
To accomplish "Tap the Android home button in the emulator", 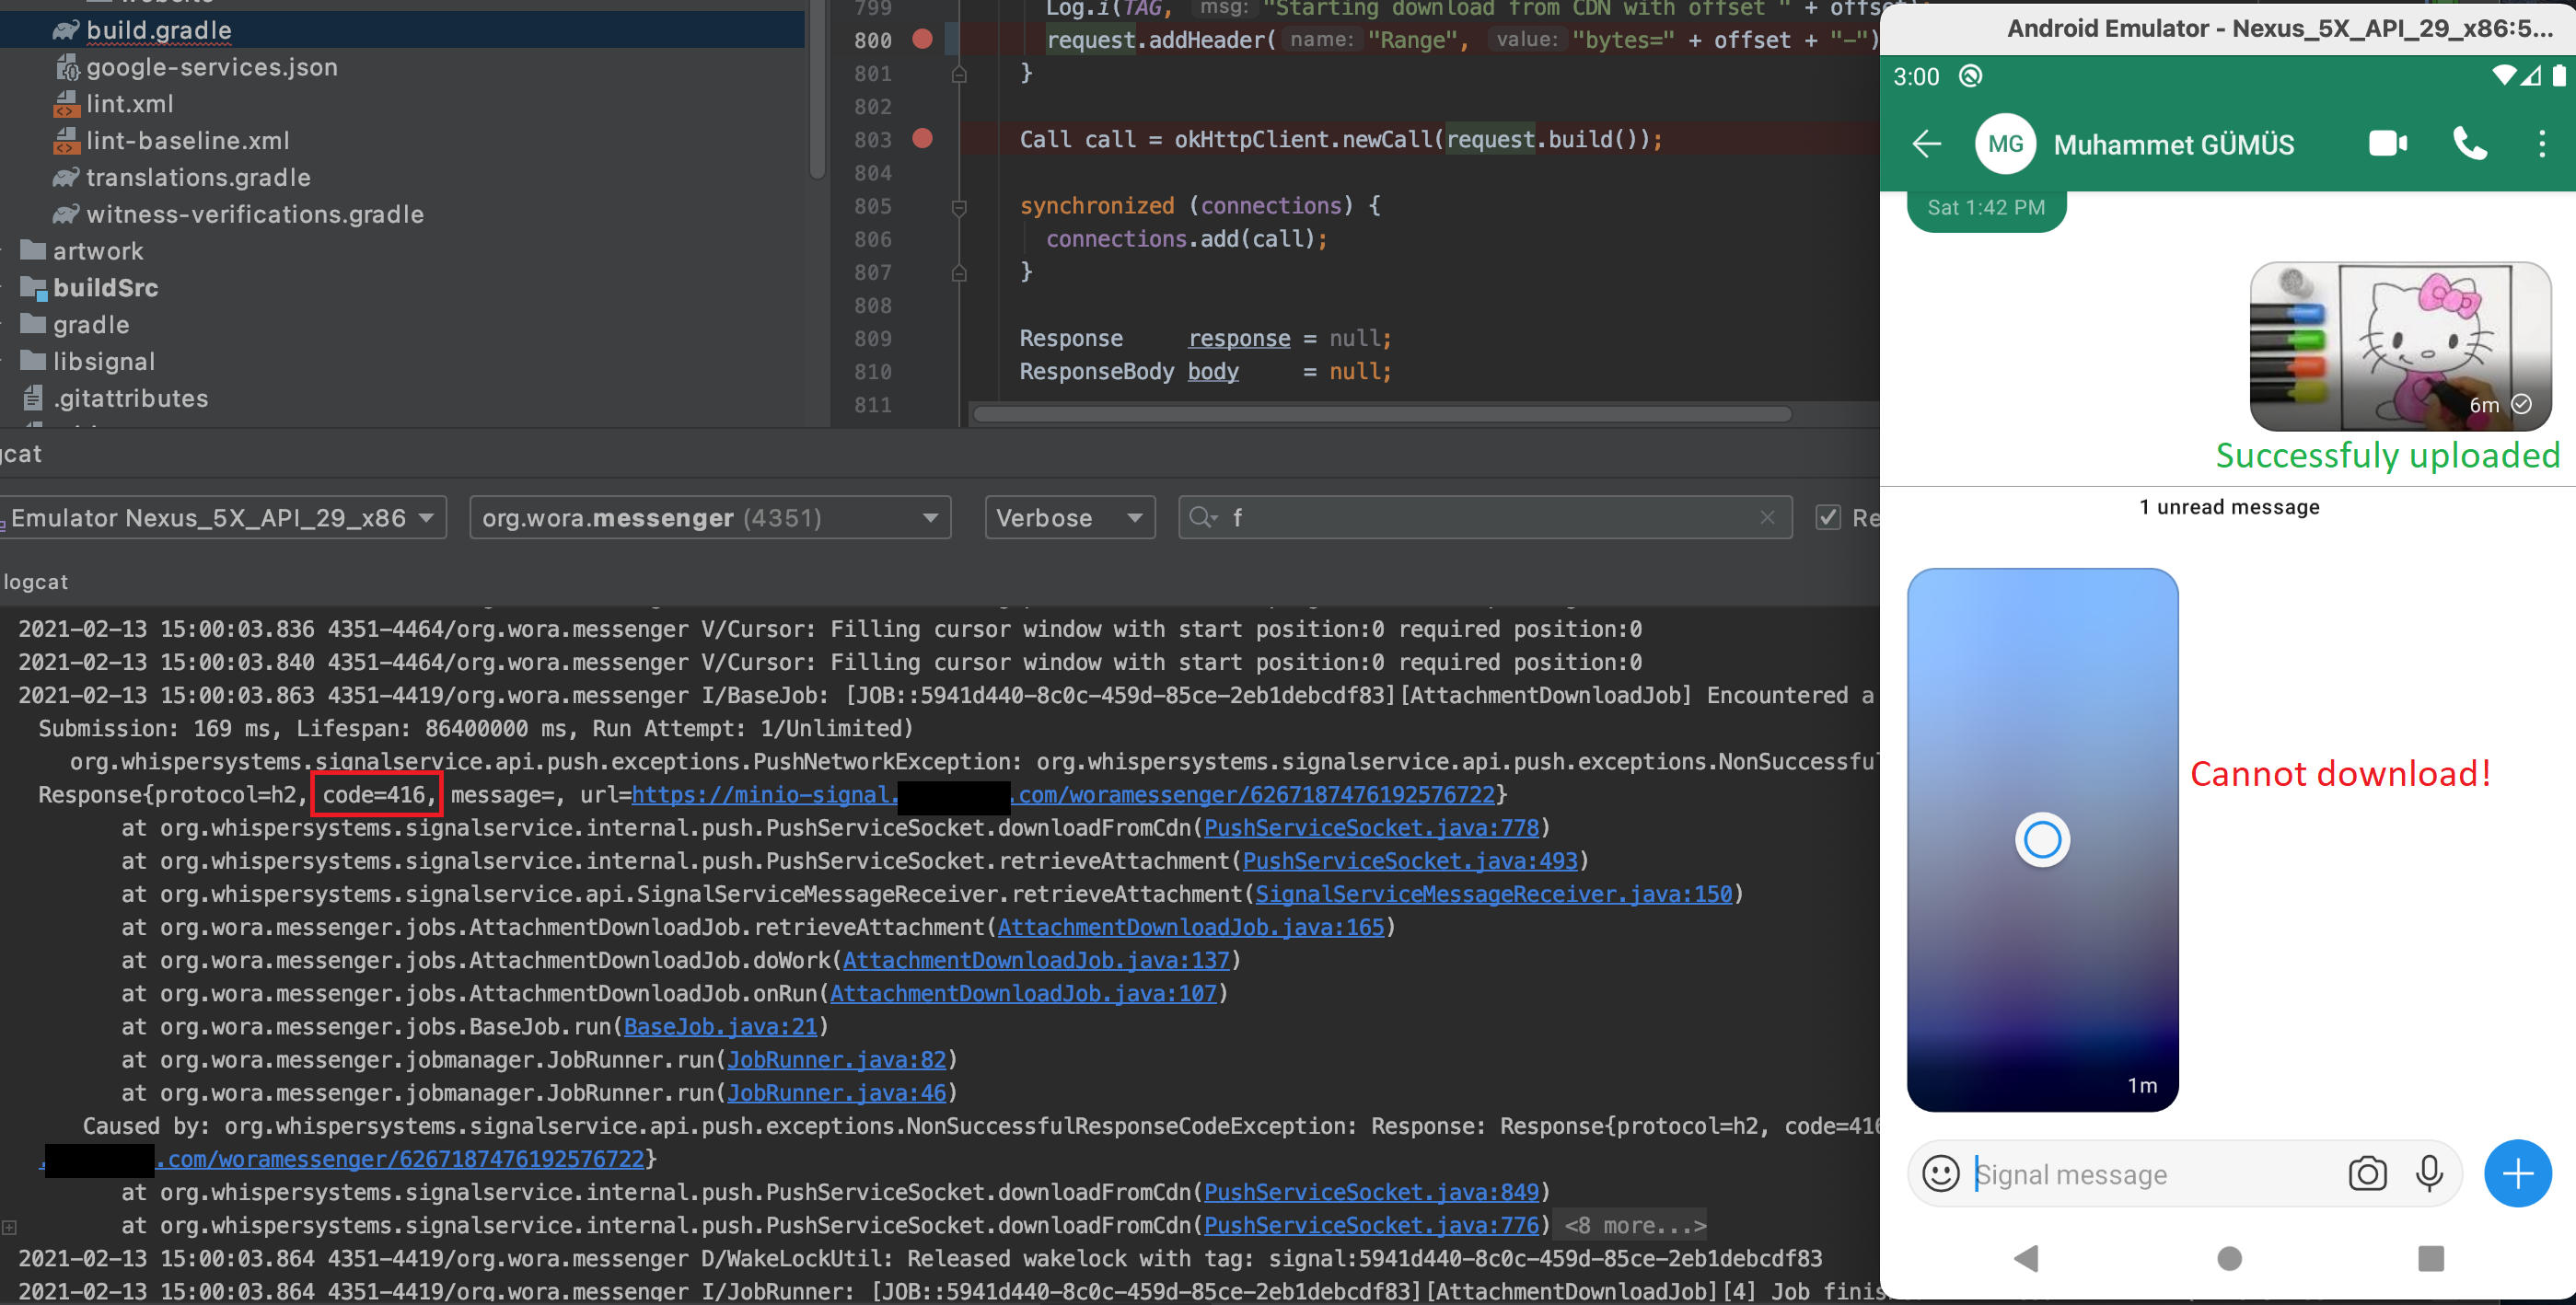I will 2229,1259.
